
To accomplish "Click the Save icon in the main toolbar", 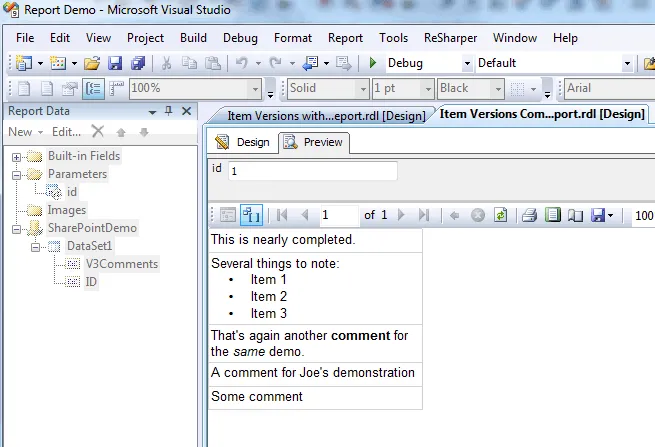I will (x=115, y=63).
